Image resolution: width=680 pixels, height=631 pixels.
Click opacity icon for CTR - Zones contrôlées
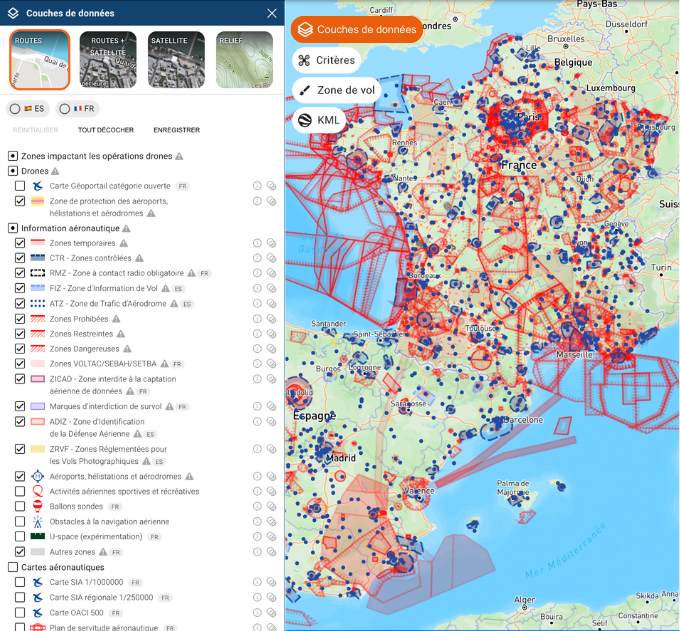[271, 258]
